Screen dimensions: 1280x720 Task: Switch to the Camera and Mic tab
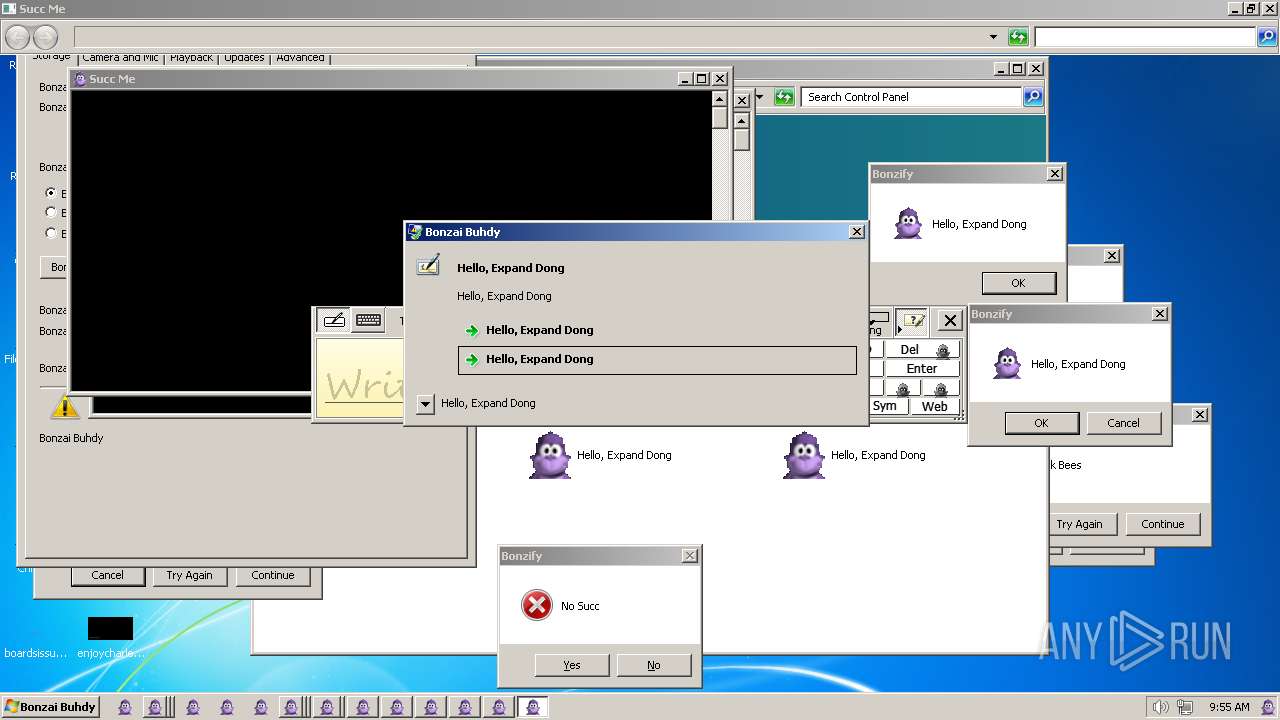pos(120,57)
